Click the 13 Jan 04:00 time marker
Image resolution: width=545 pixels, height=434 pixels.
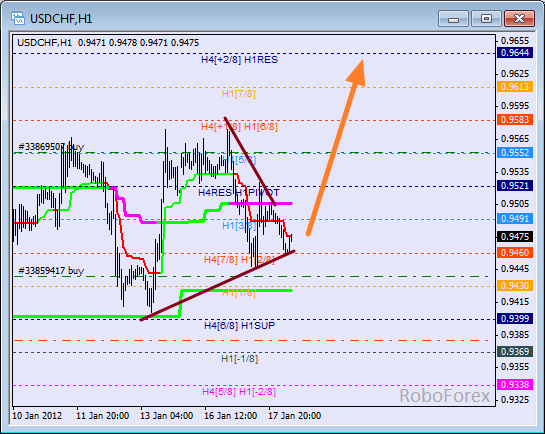click(x=166, y=416)
